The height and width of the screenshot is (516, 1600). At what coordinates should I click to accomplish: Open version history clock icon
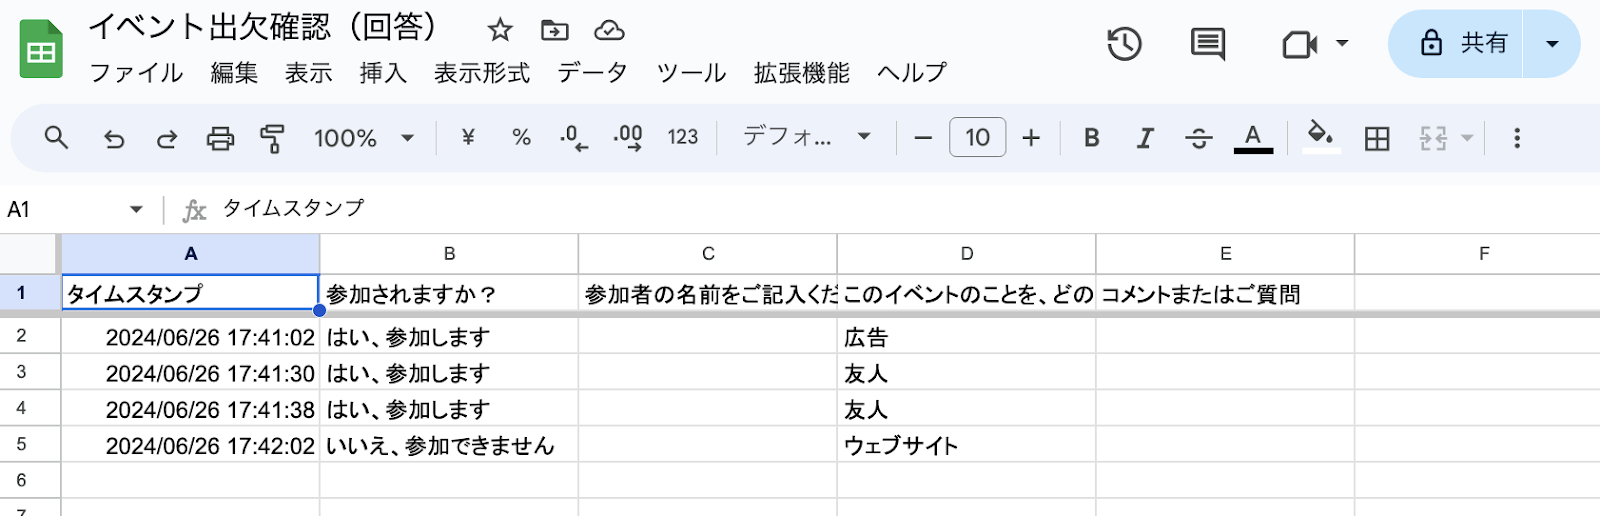[1124, 44]
